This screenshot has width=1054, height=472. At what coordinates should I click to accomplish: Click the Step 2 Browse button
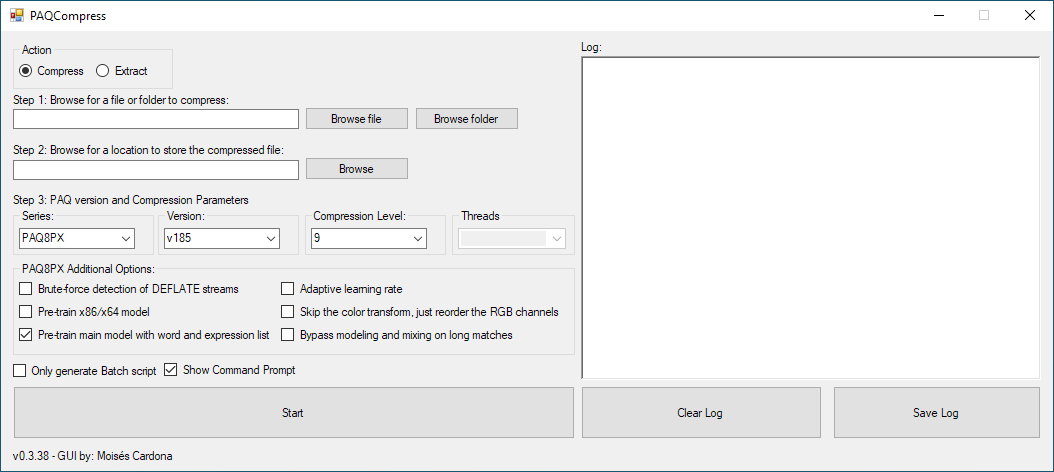pos(356,169)
